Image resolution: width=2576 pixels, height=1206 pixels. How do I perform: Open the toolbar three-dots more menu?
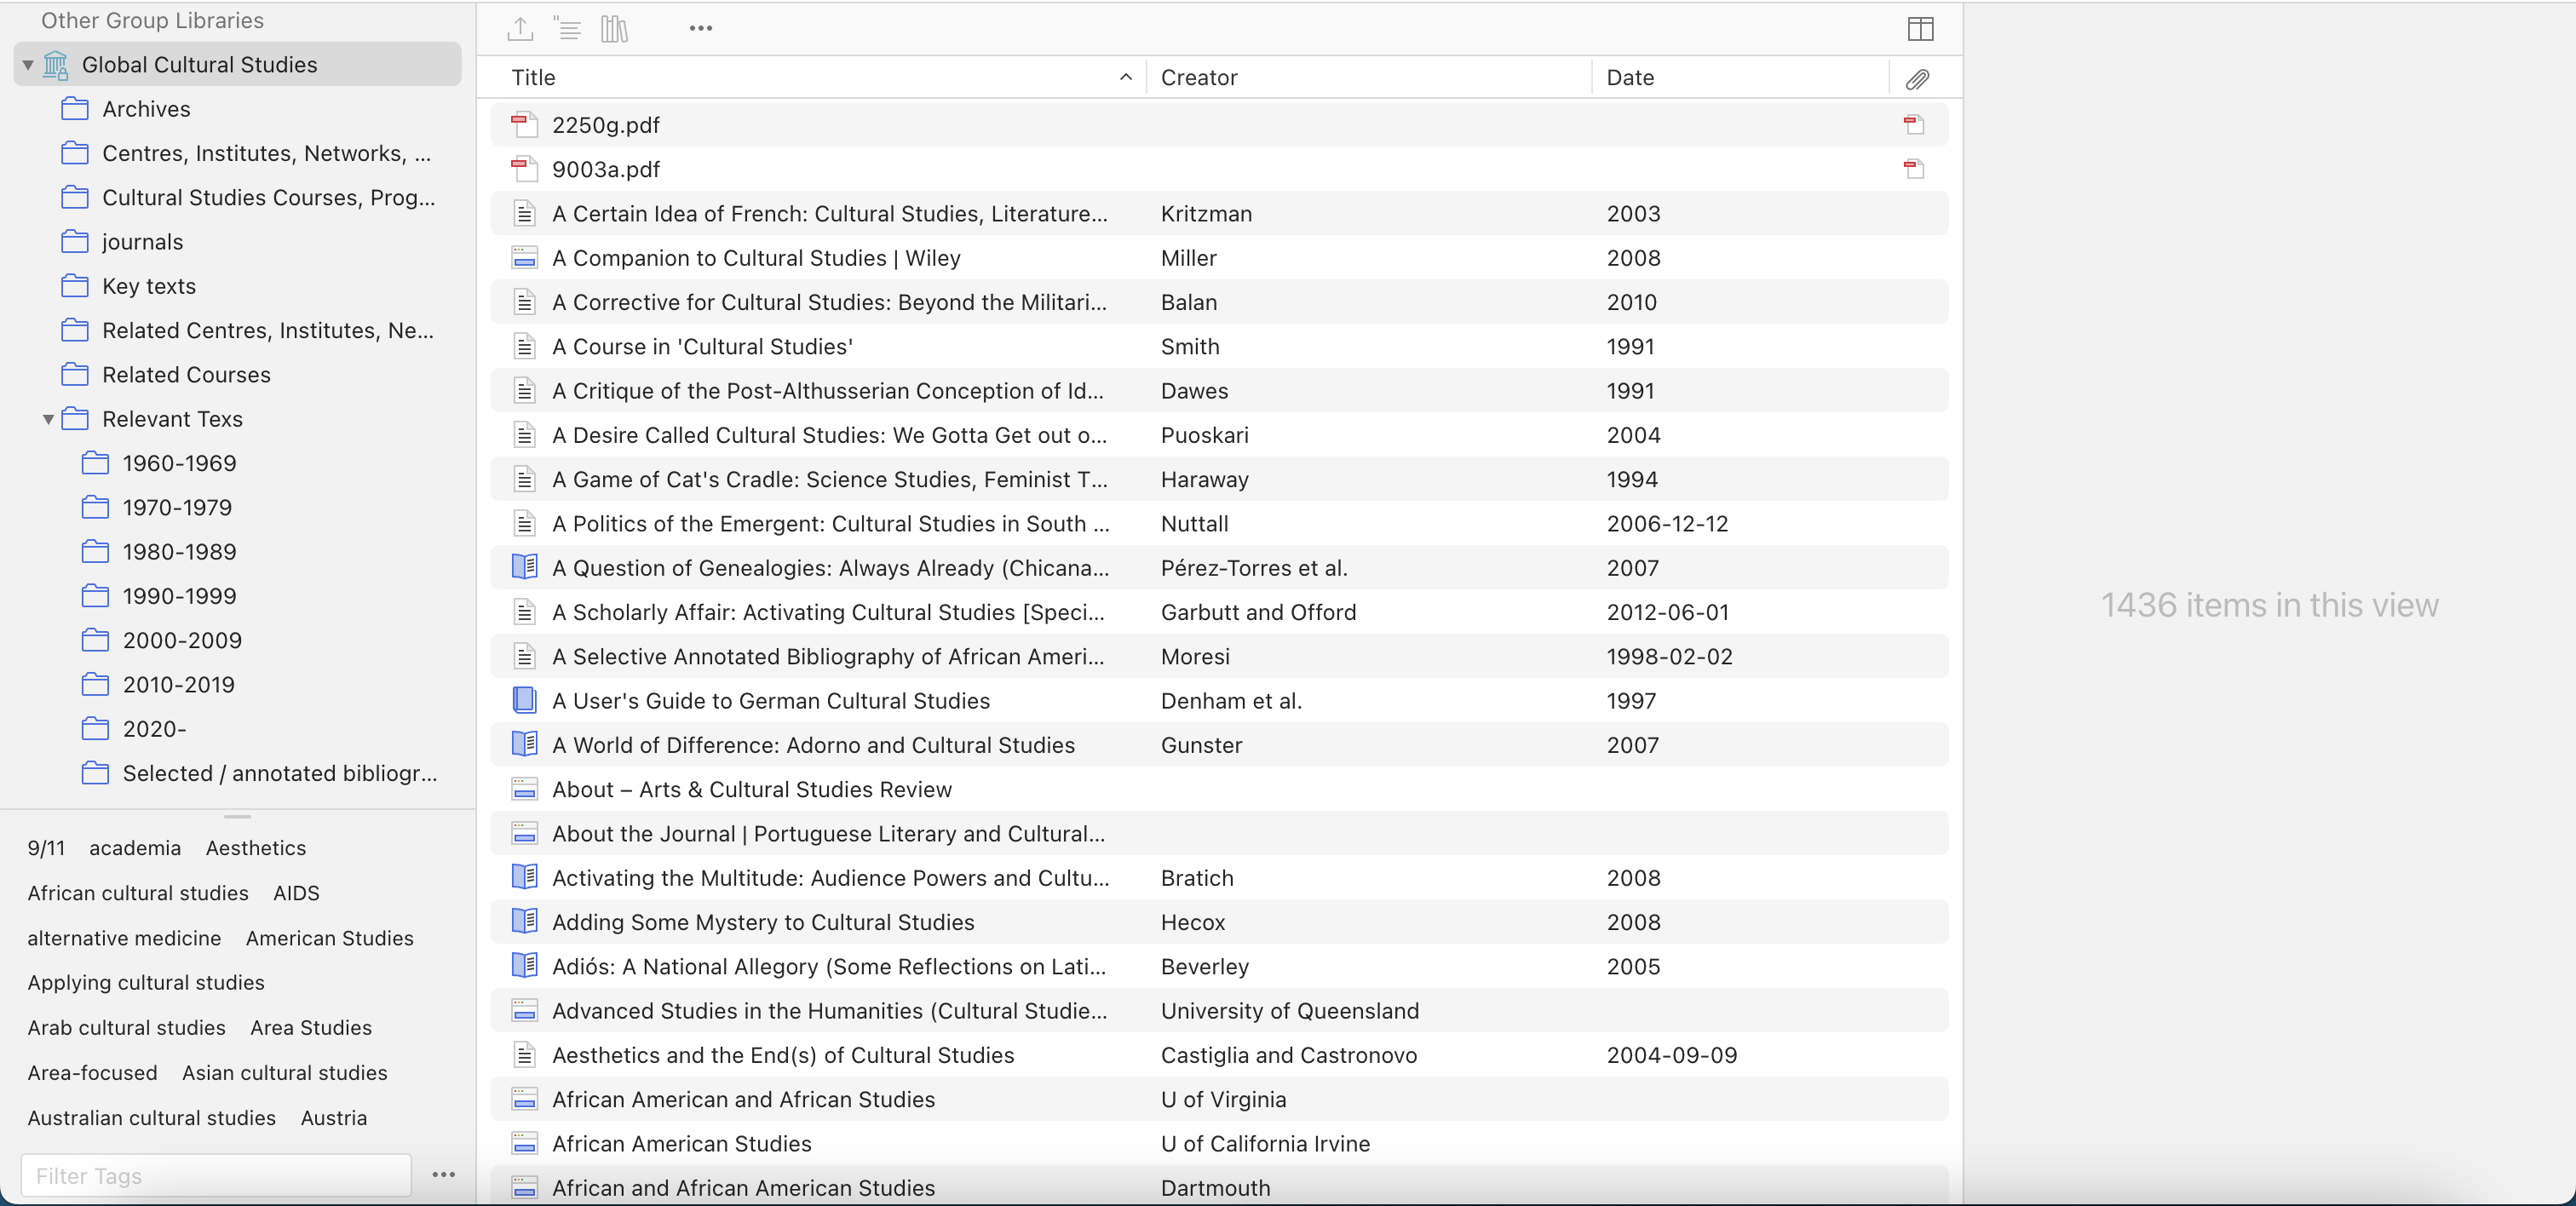pos(700,29)
